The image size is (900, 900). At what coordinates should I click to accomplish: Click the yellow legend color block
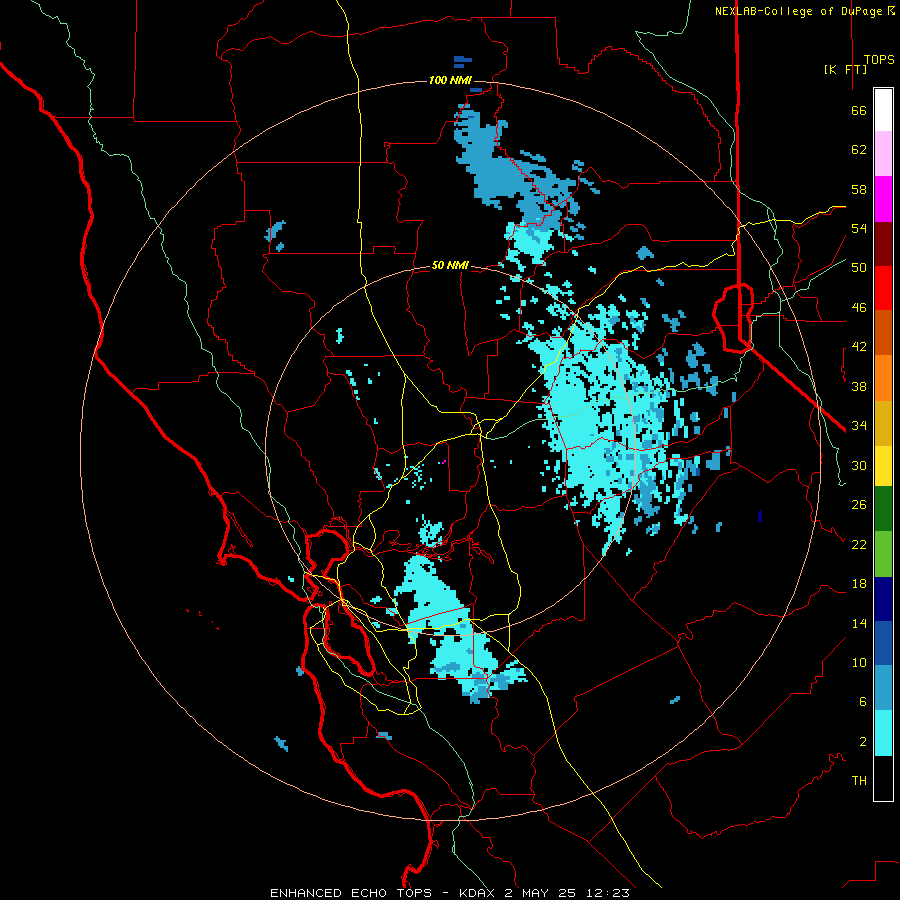coord(883,466)
